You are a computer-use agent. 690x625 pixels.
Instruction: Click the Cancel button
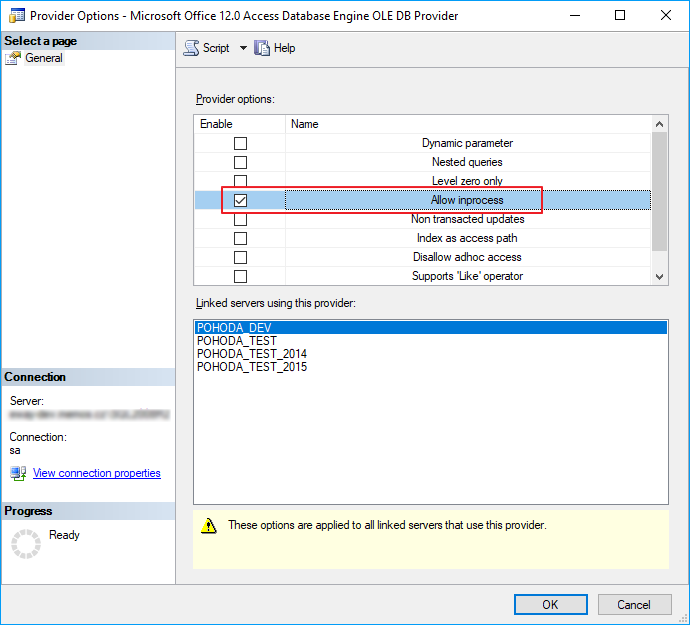[x=634, y=604]
